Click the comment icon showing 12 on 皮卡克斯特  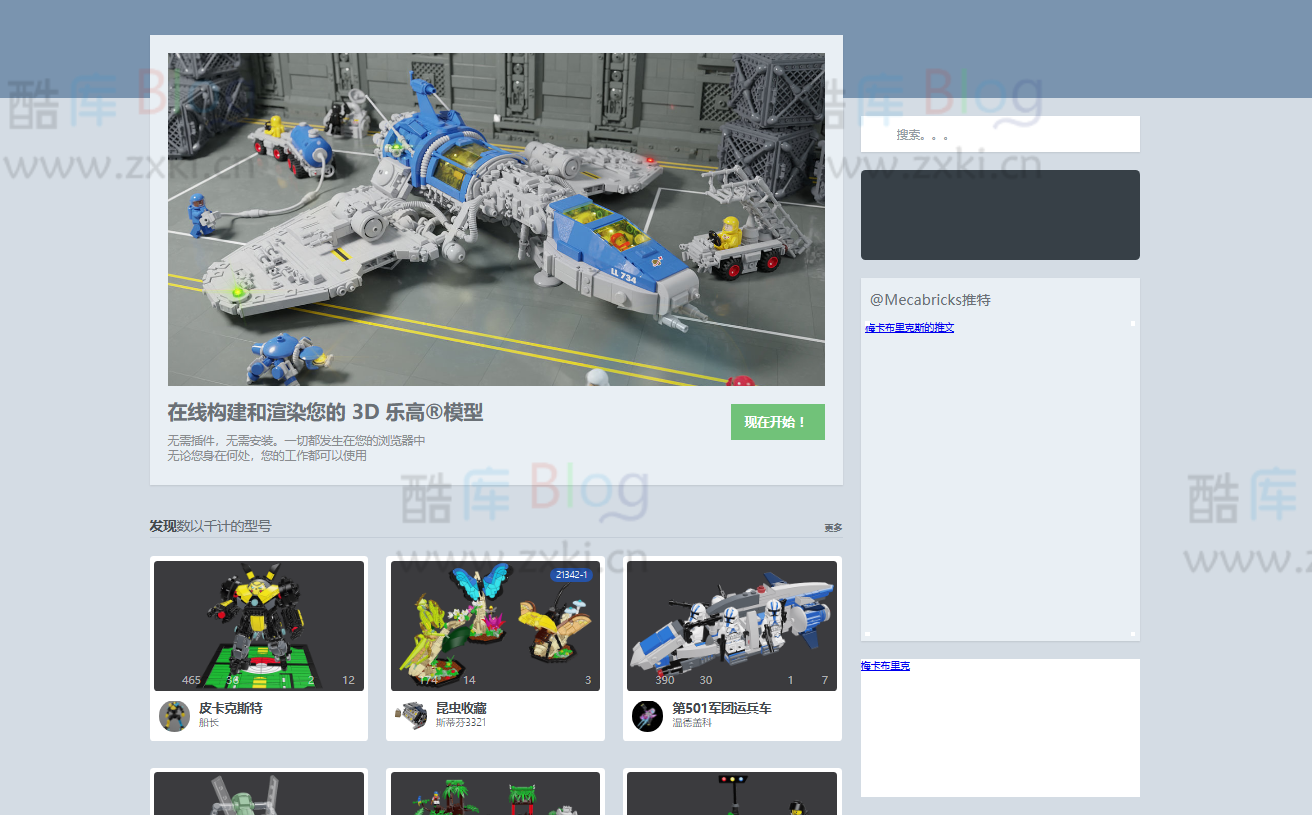[333, 679]
